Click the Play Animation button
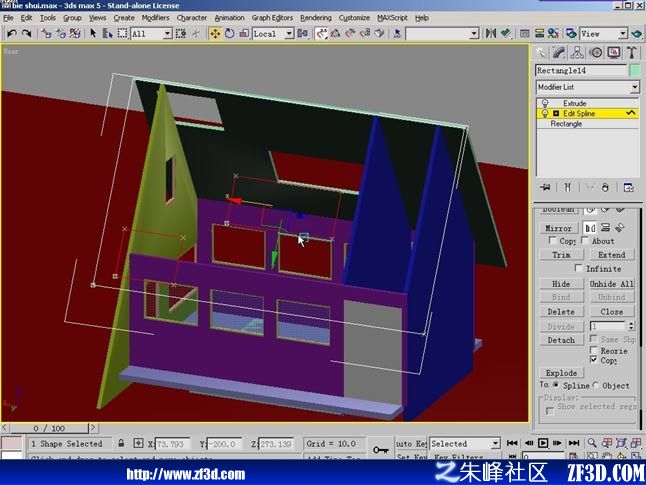Image resolution: width=646 pixels, height=485 pixels. pyautogui.click(x=543, y=443)
